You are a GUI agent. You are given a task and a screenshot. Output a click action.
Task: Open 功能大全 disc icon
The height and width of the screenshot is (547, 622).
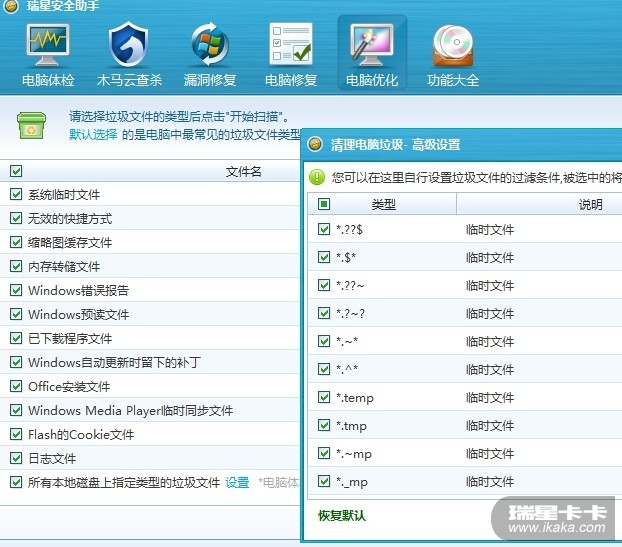pos(453,45)
